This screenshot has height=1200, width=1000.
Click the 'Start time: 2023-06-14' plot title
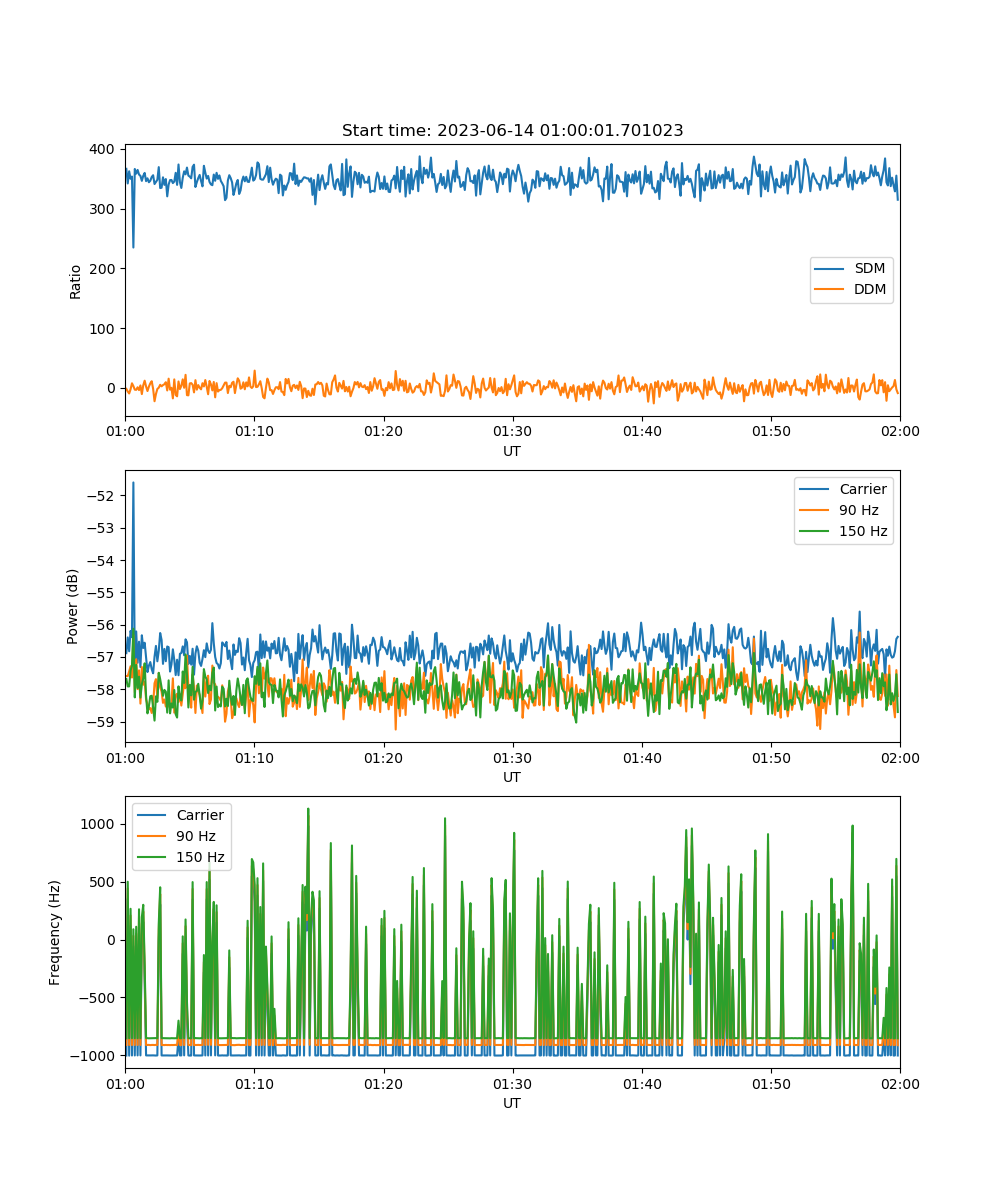(x=512, y=131)
